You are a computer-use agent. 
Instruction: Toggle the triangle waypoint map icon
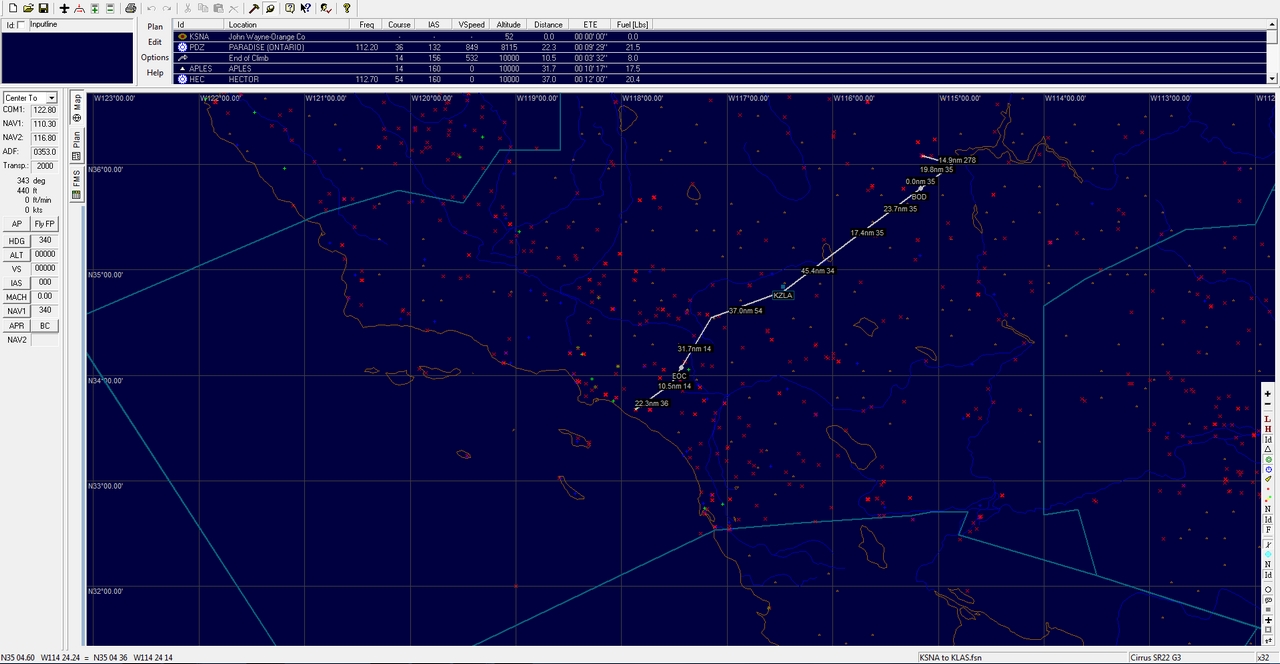[x=1268, y=449]
